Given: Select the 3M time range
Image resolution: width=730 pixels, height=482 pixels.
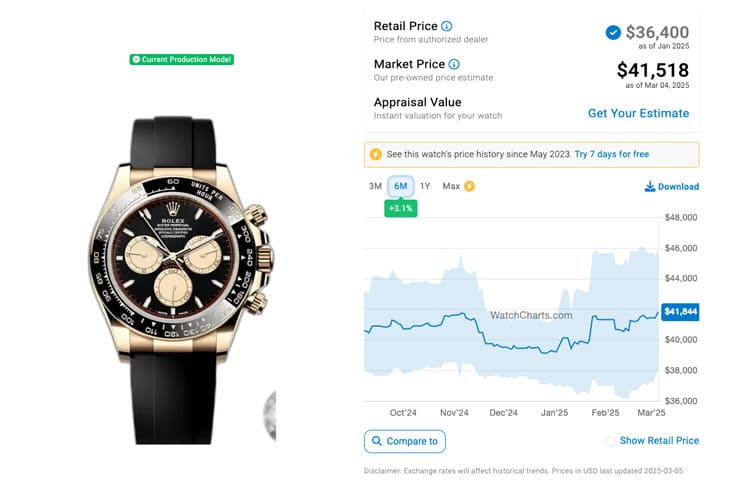Looking at the screenshot, I should pyautogui.click(x=375, y=186).
